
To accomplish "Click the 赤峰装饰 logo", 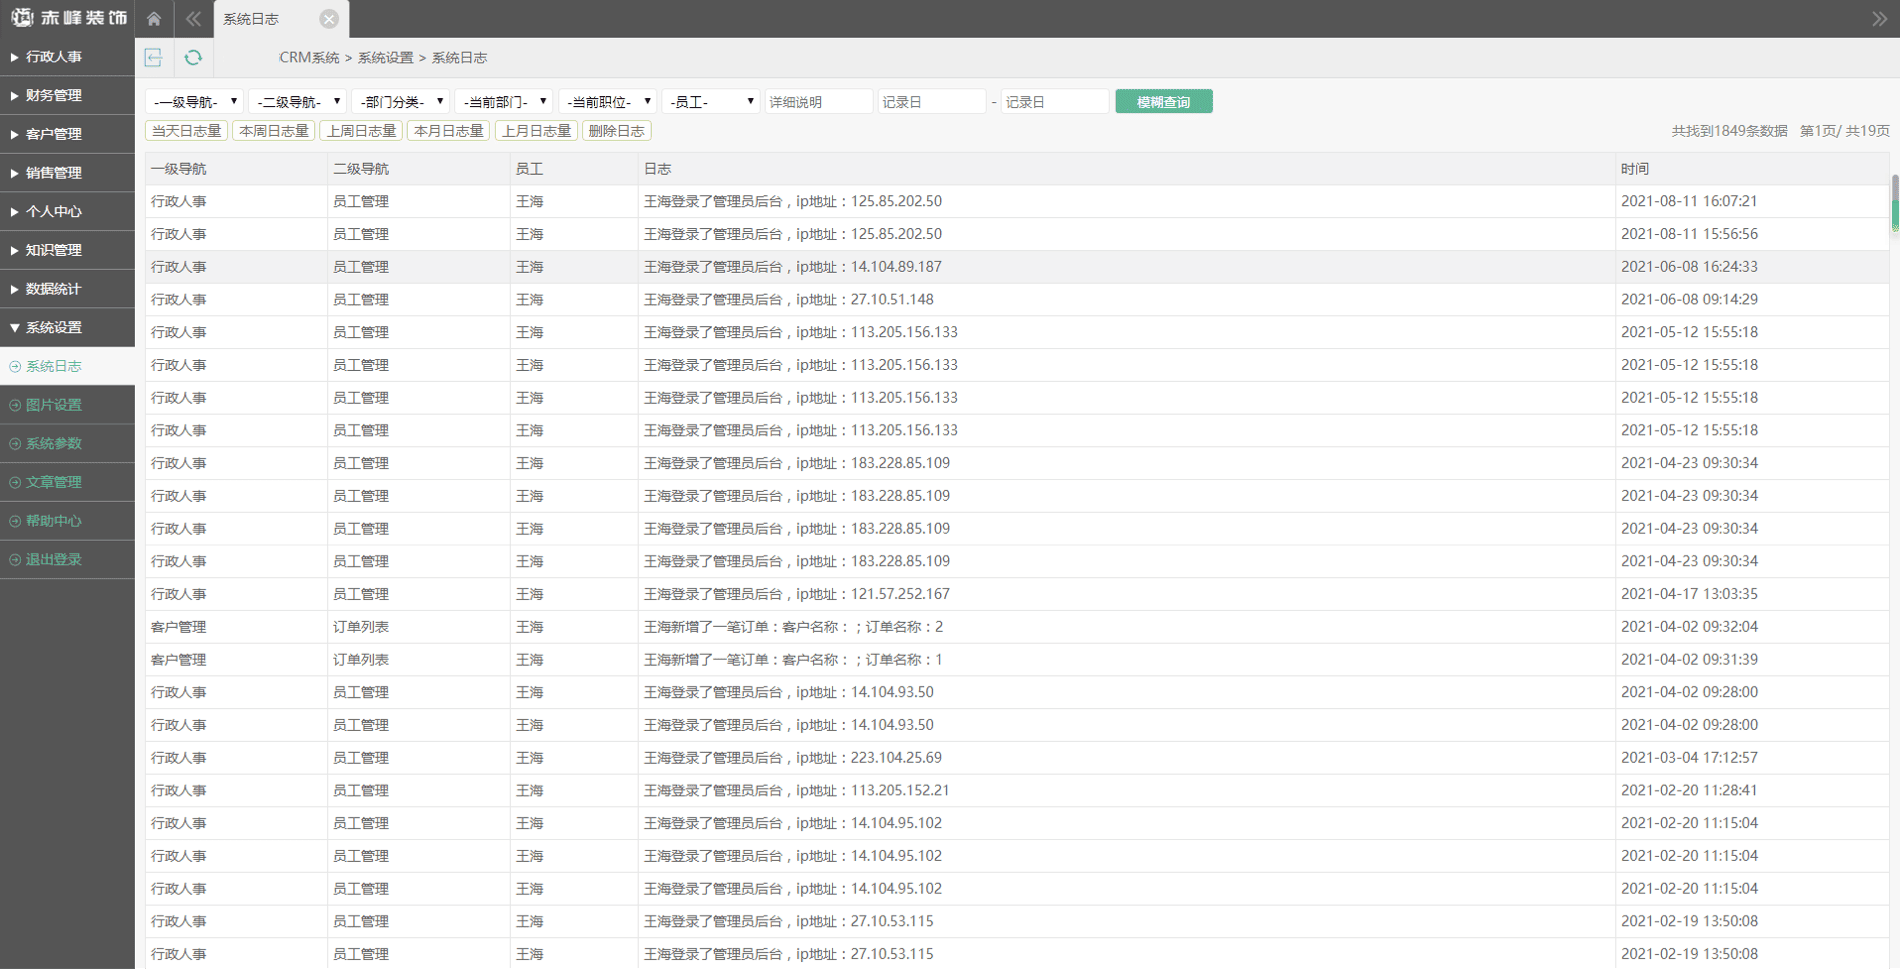I will pyautogui.click(x=68, y=18).
